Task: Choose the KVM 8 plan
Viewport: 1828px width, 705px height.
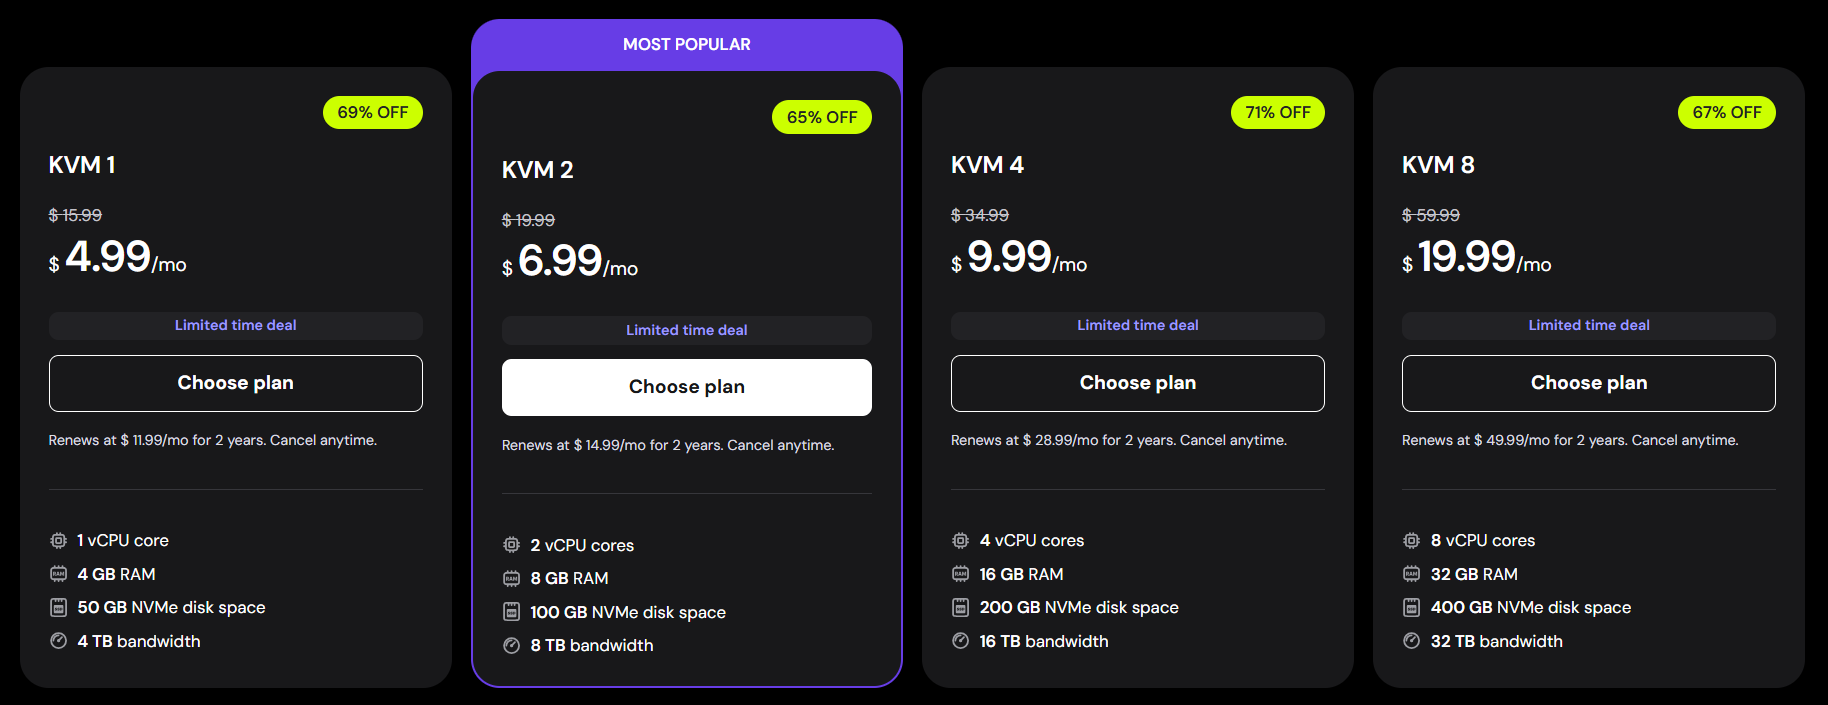Action: tap(1588, 383)
